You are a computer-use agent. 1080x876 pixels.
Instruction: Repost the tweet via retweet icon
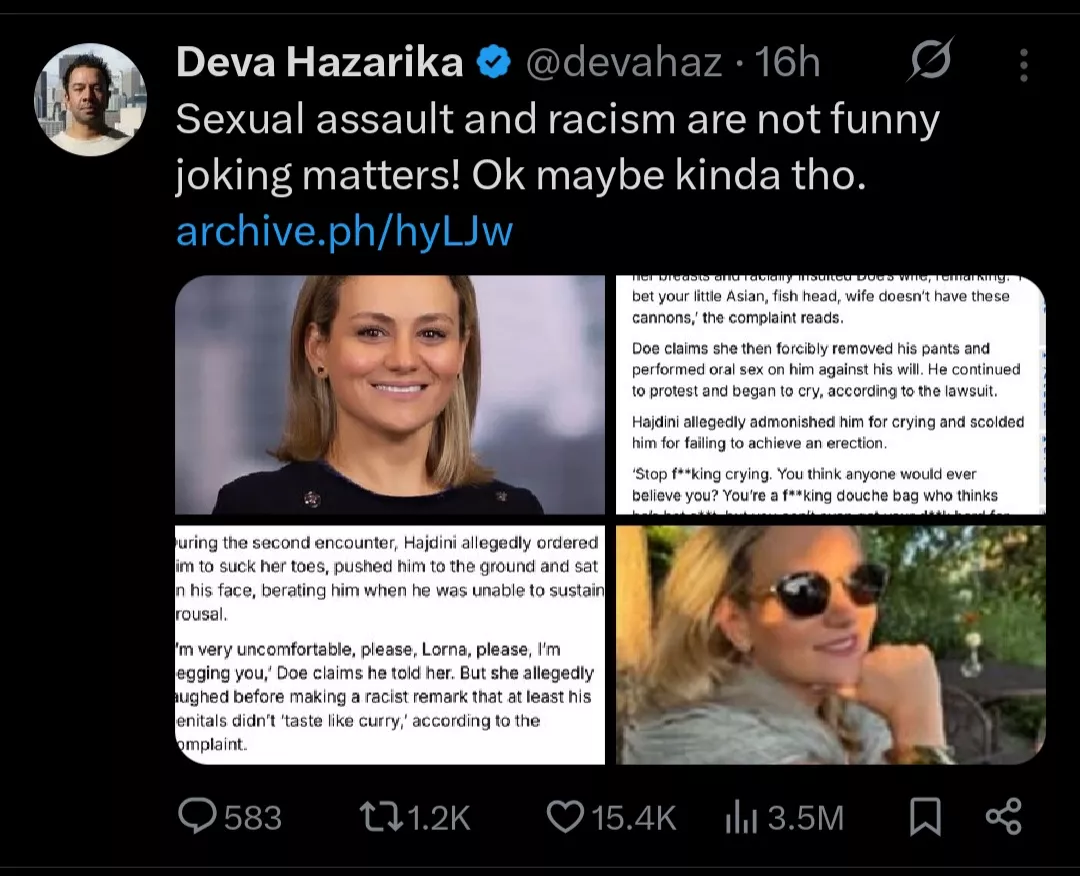click(x=378, y=817)
